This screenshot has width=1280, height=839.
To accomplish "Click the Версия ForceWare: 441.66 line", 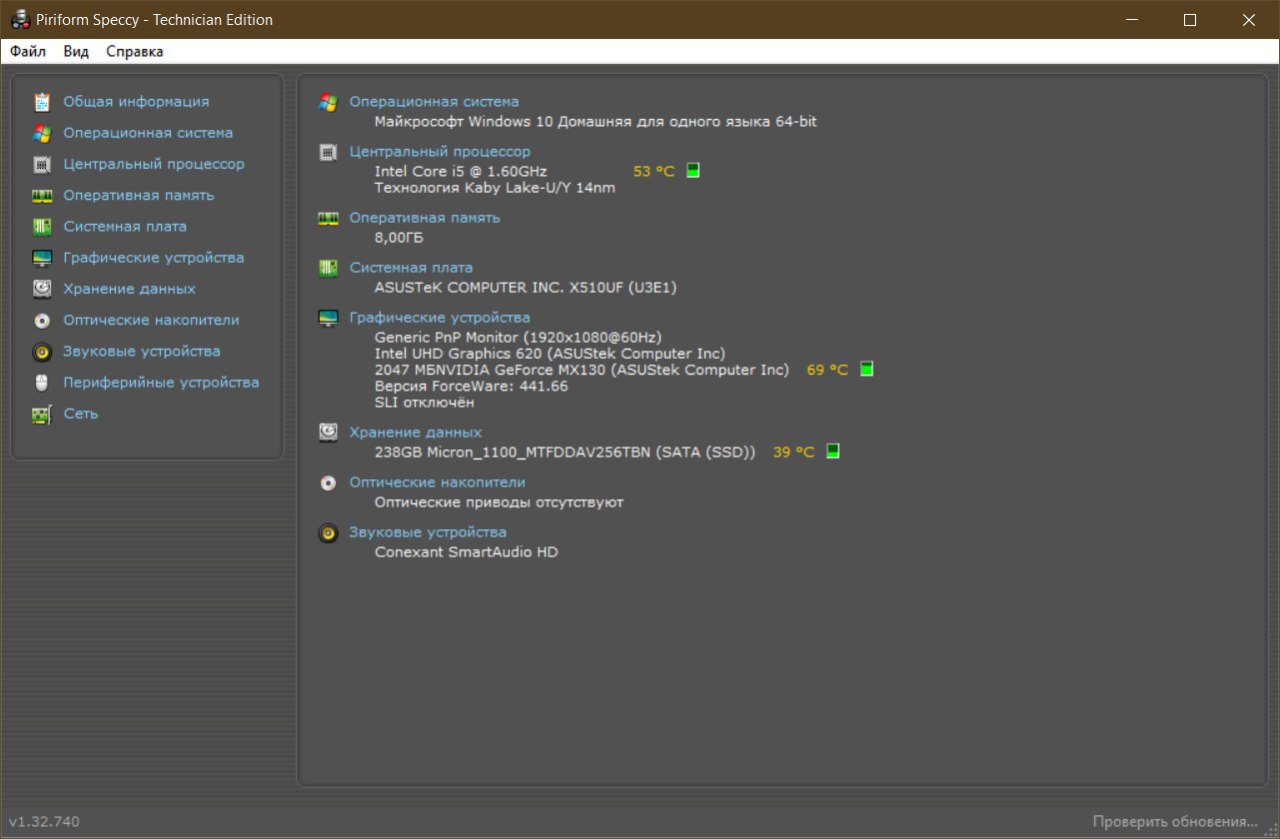I will pyautogui.click(x=471, y=386).
